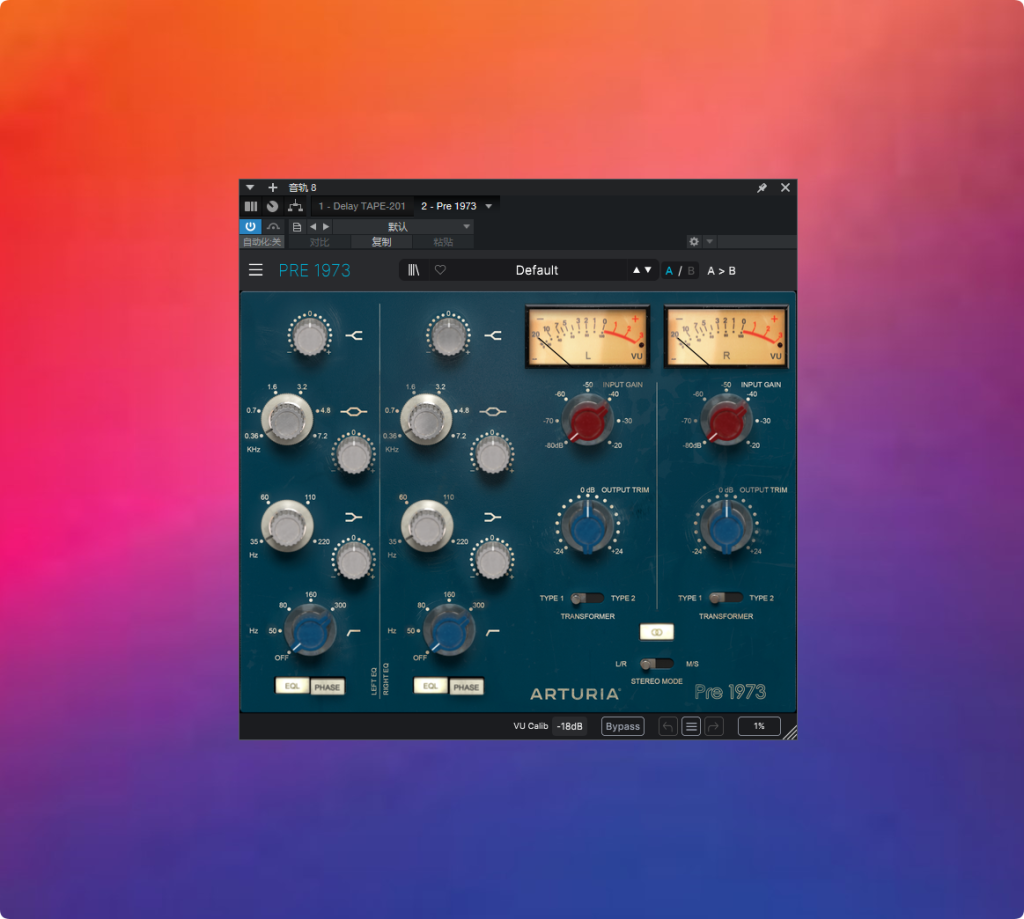Toggle the plugin power button
Viewport: 1024px width, 919px height.
[251, 227]
